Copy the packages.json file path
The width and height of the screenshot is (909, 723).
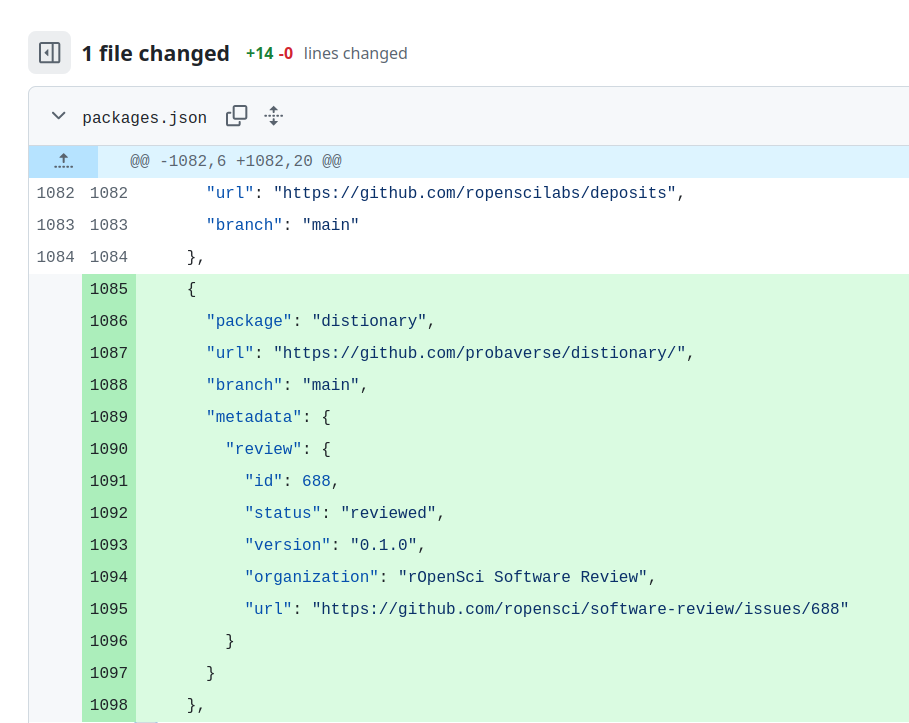pos(236,116)
